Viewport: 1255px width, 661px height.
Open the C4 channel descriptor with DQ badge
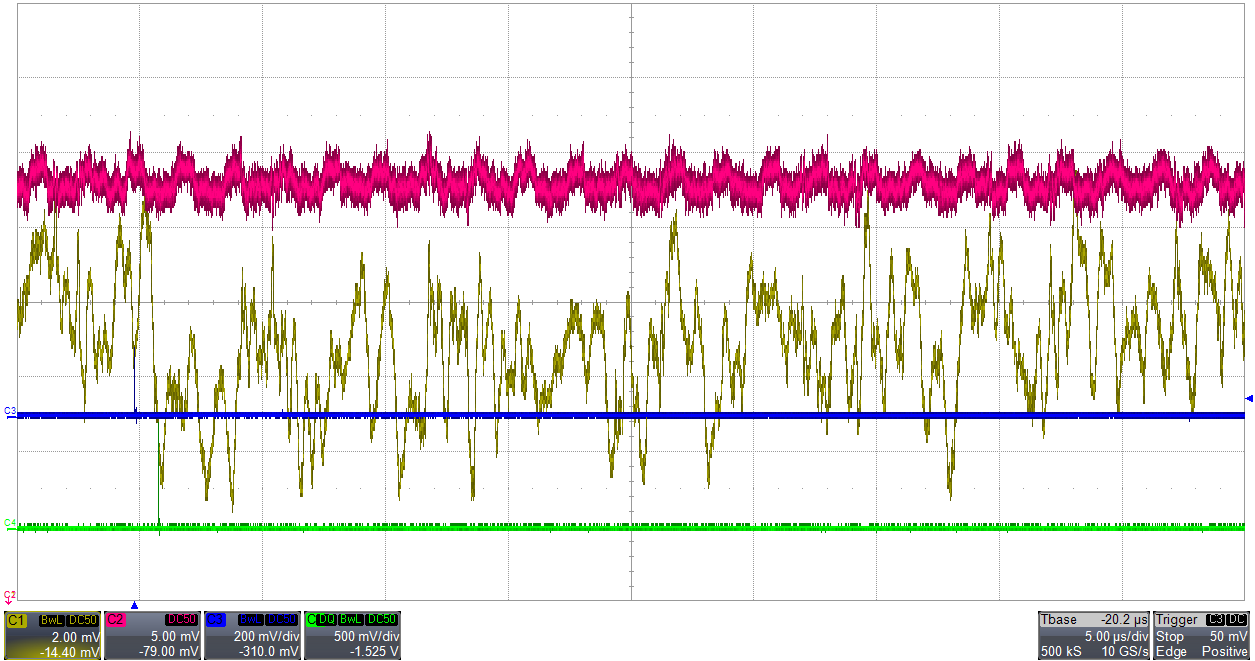point(352,635)
